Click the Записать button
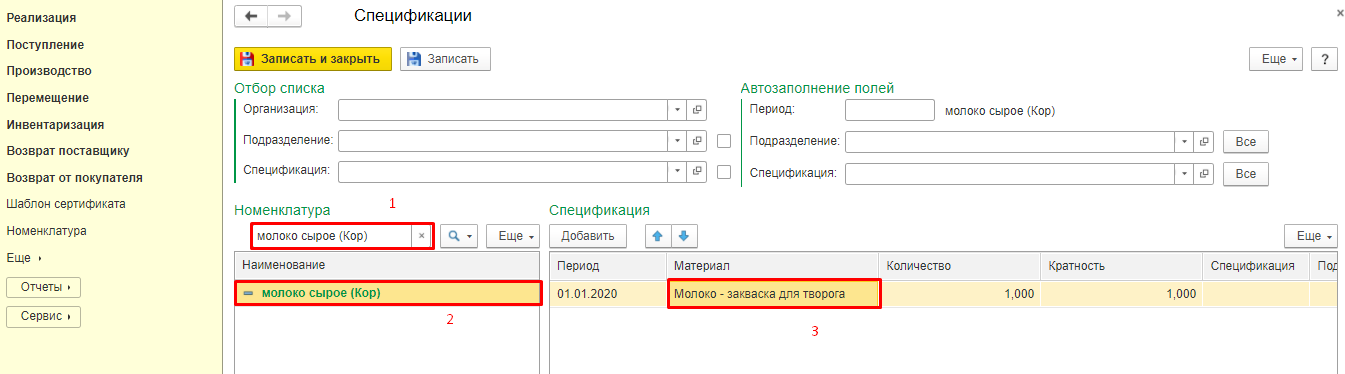The height and width of the screenshot is (374, 1345). click(445, 59)
